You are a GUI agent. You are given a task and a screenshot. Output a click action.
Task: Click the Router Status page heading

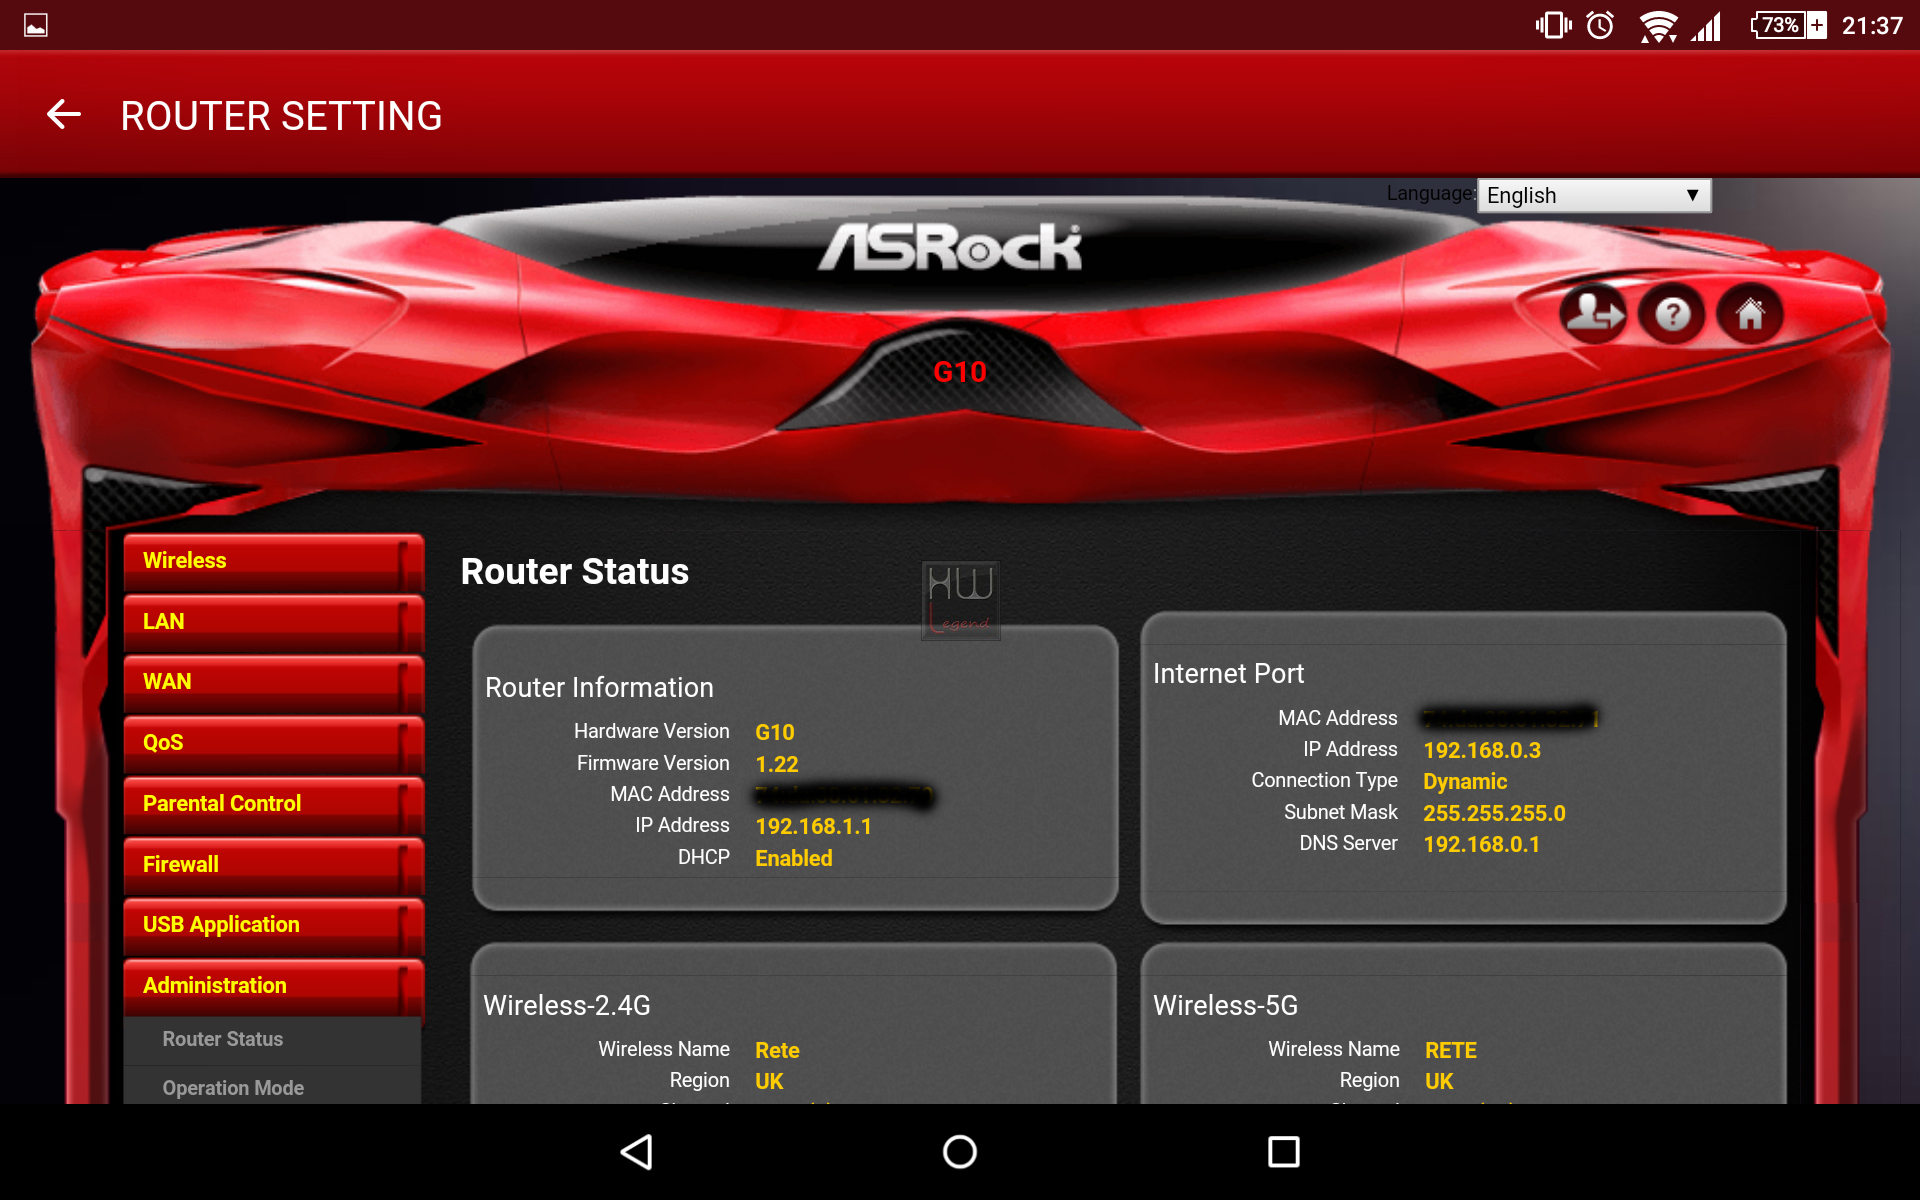[574, 572]
